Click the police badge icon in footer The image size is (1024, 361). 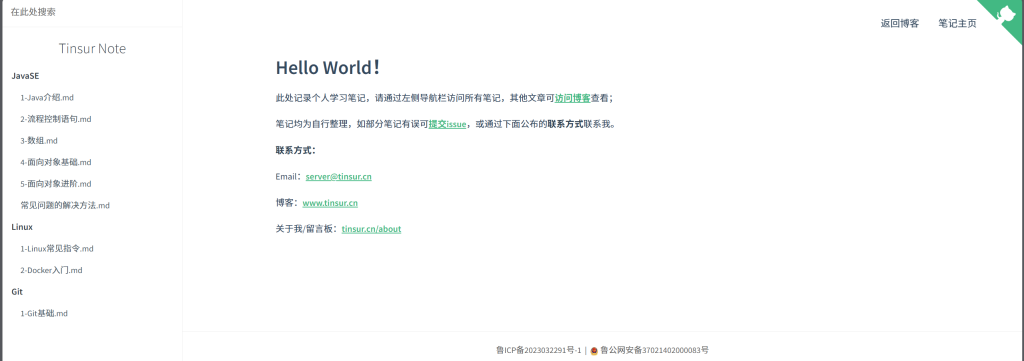point(594,351)
